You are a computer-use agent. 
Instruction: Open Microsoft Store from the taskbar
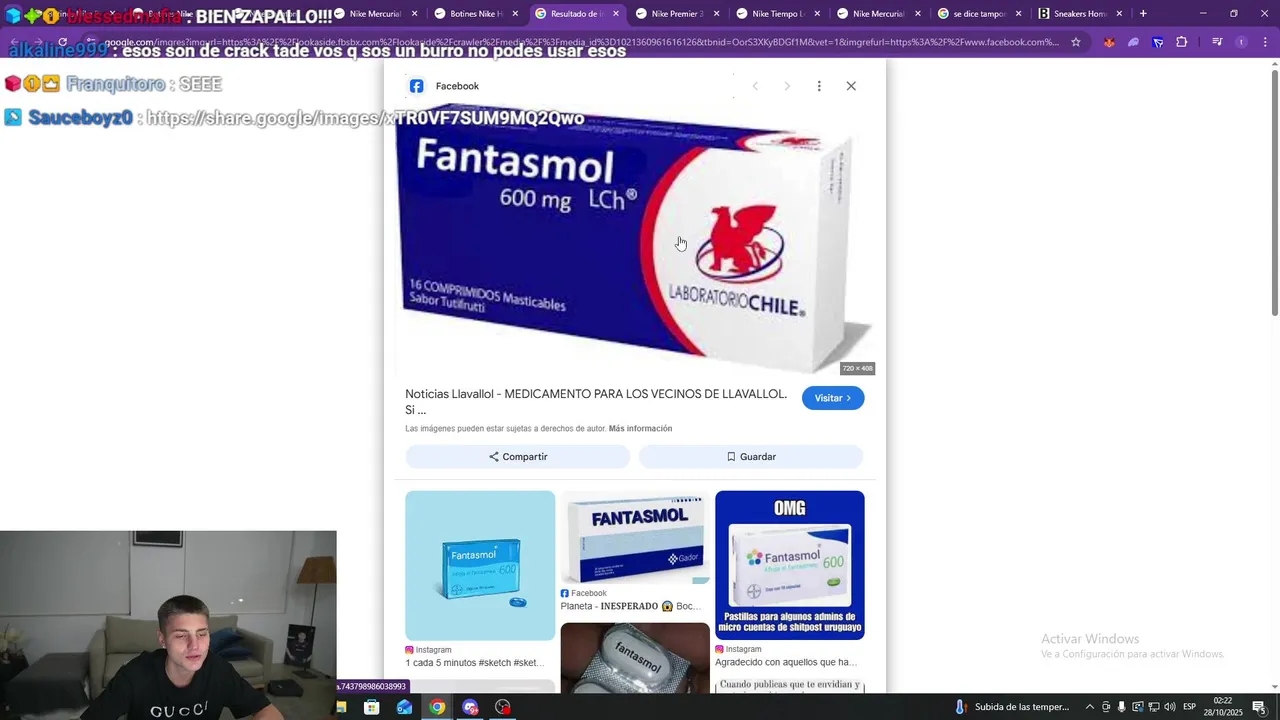(372, 707)
